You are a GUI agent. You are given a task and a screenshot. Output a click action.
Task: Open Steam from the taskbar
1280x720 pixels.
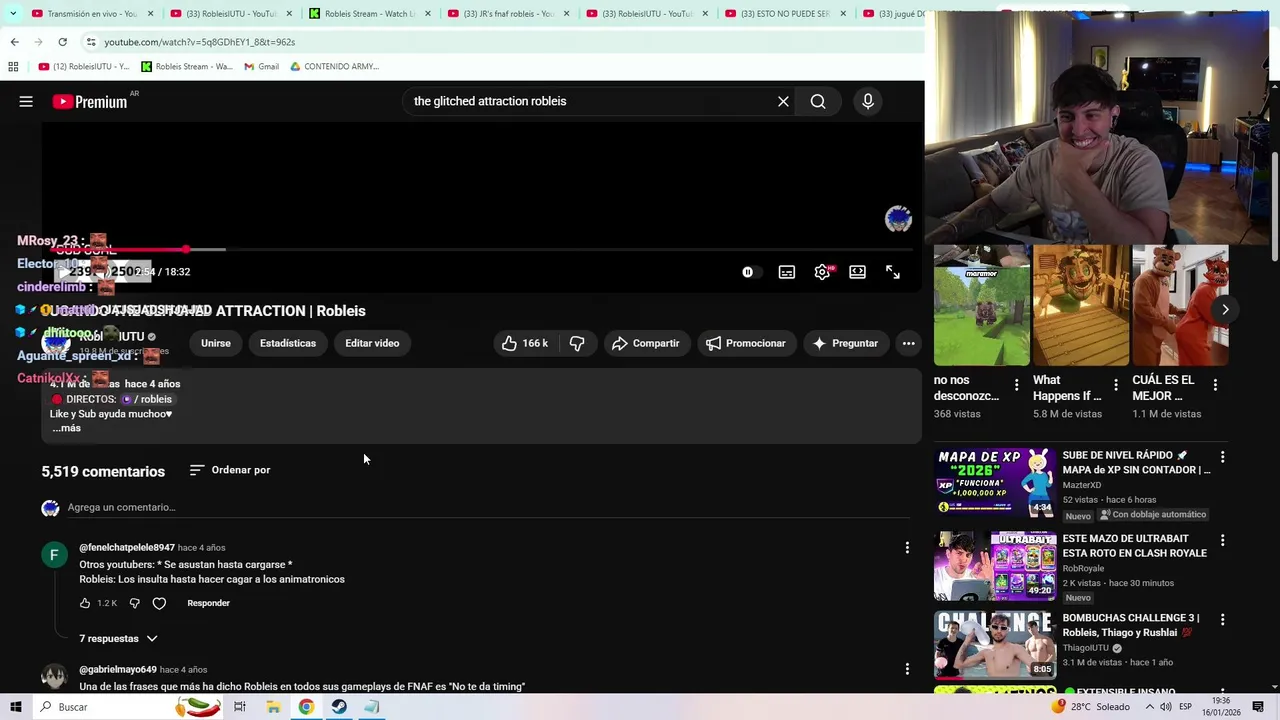point(339,707)
